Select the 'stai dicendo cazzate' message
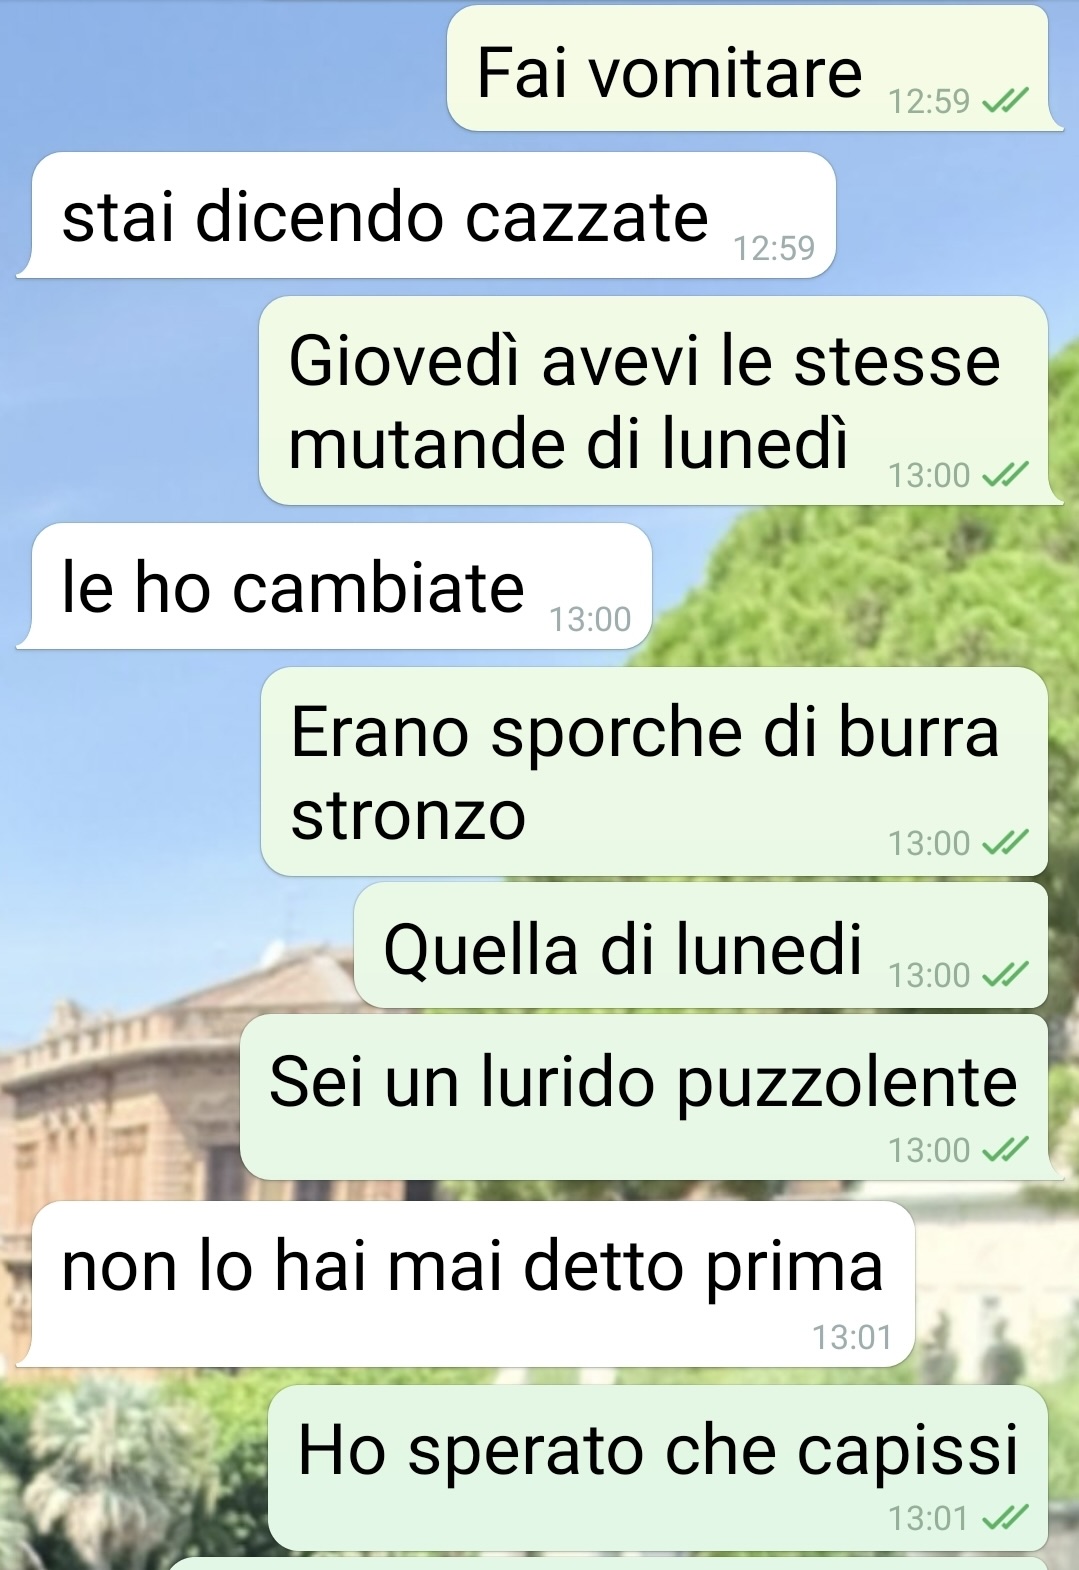This screenshot has width=1079, height=1570. [426, 215]
